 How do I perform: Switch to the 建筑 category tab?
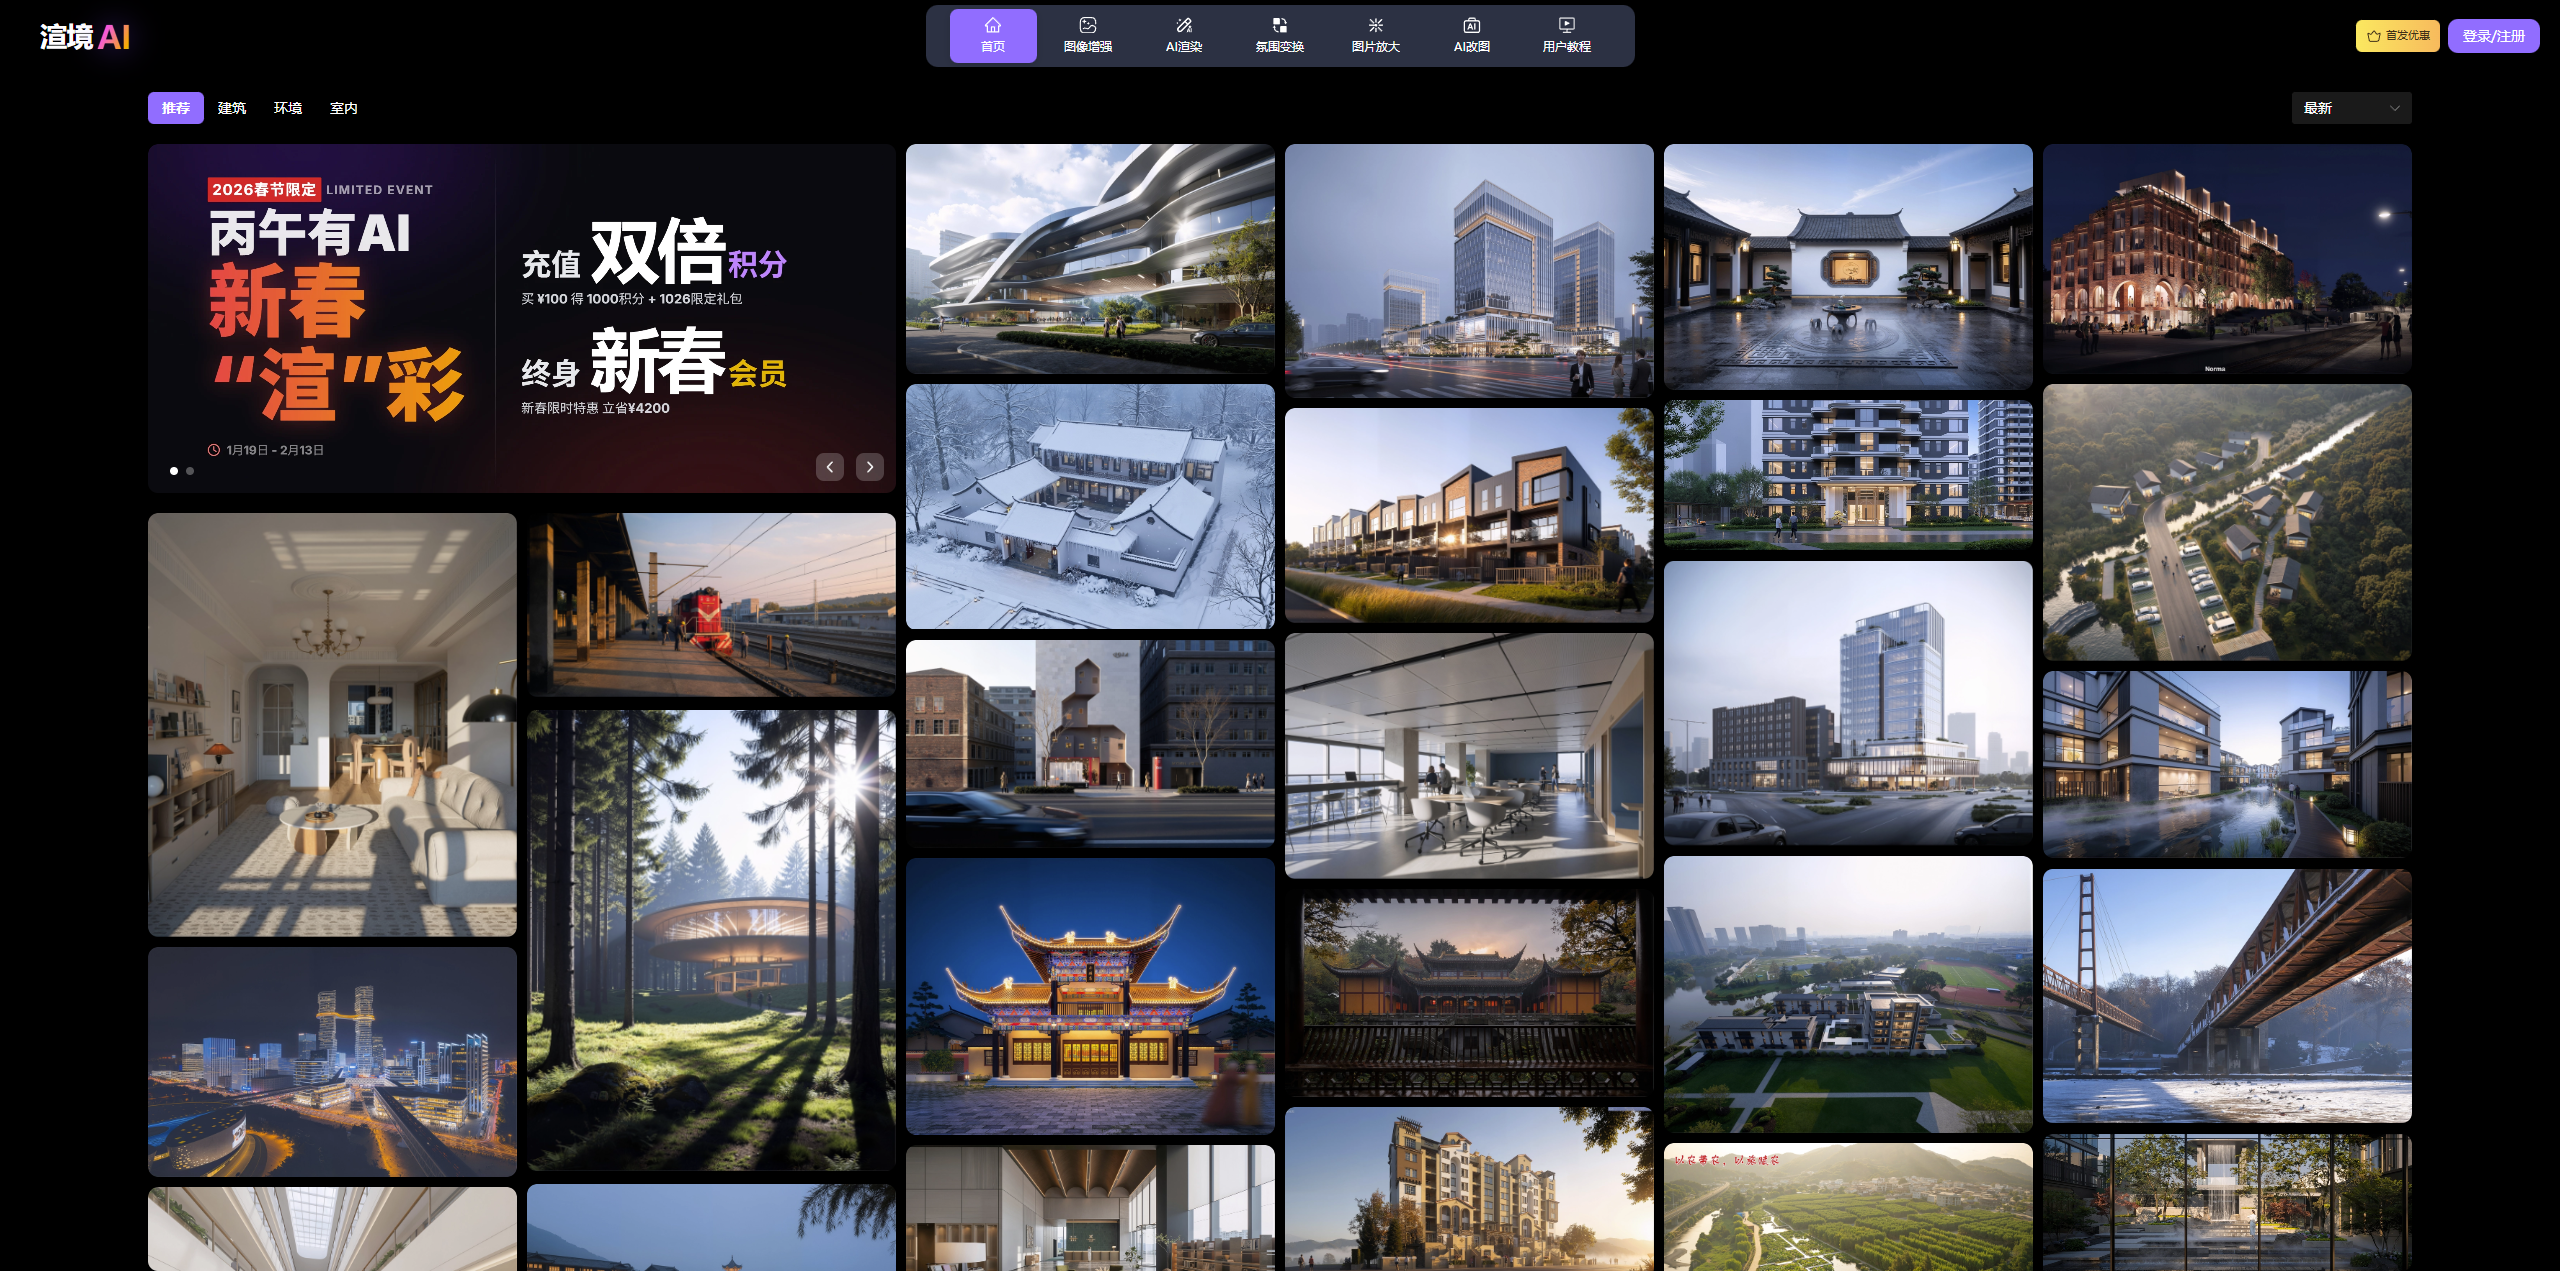[231, 108]
